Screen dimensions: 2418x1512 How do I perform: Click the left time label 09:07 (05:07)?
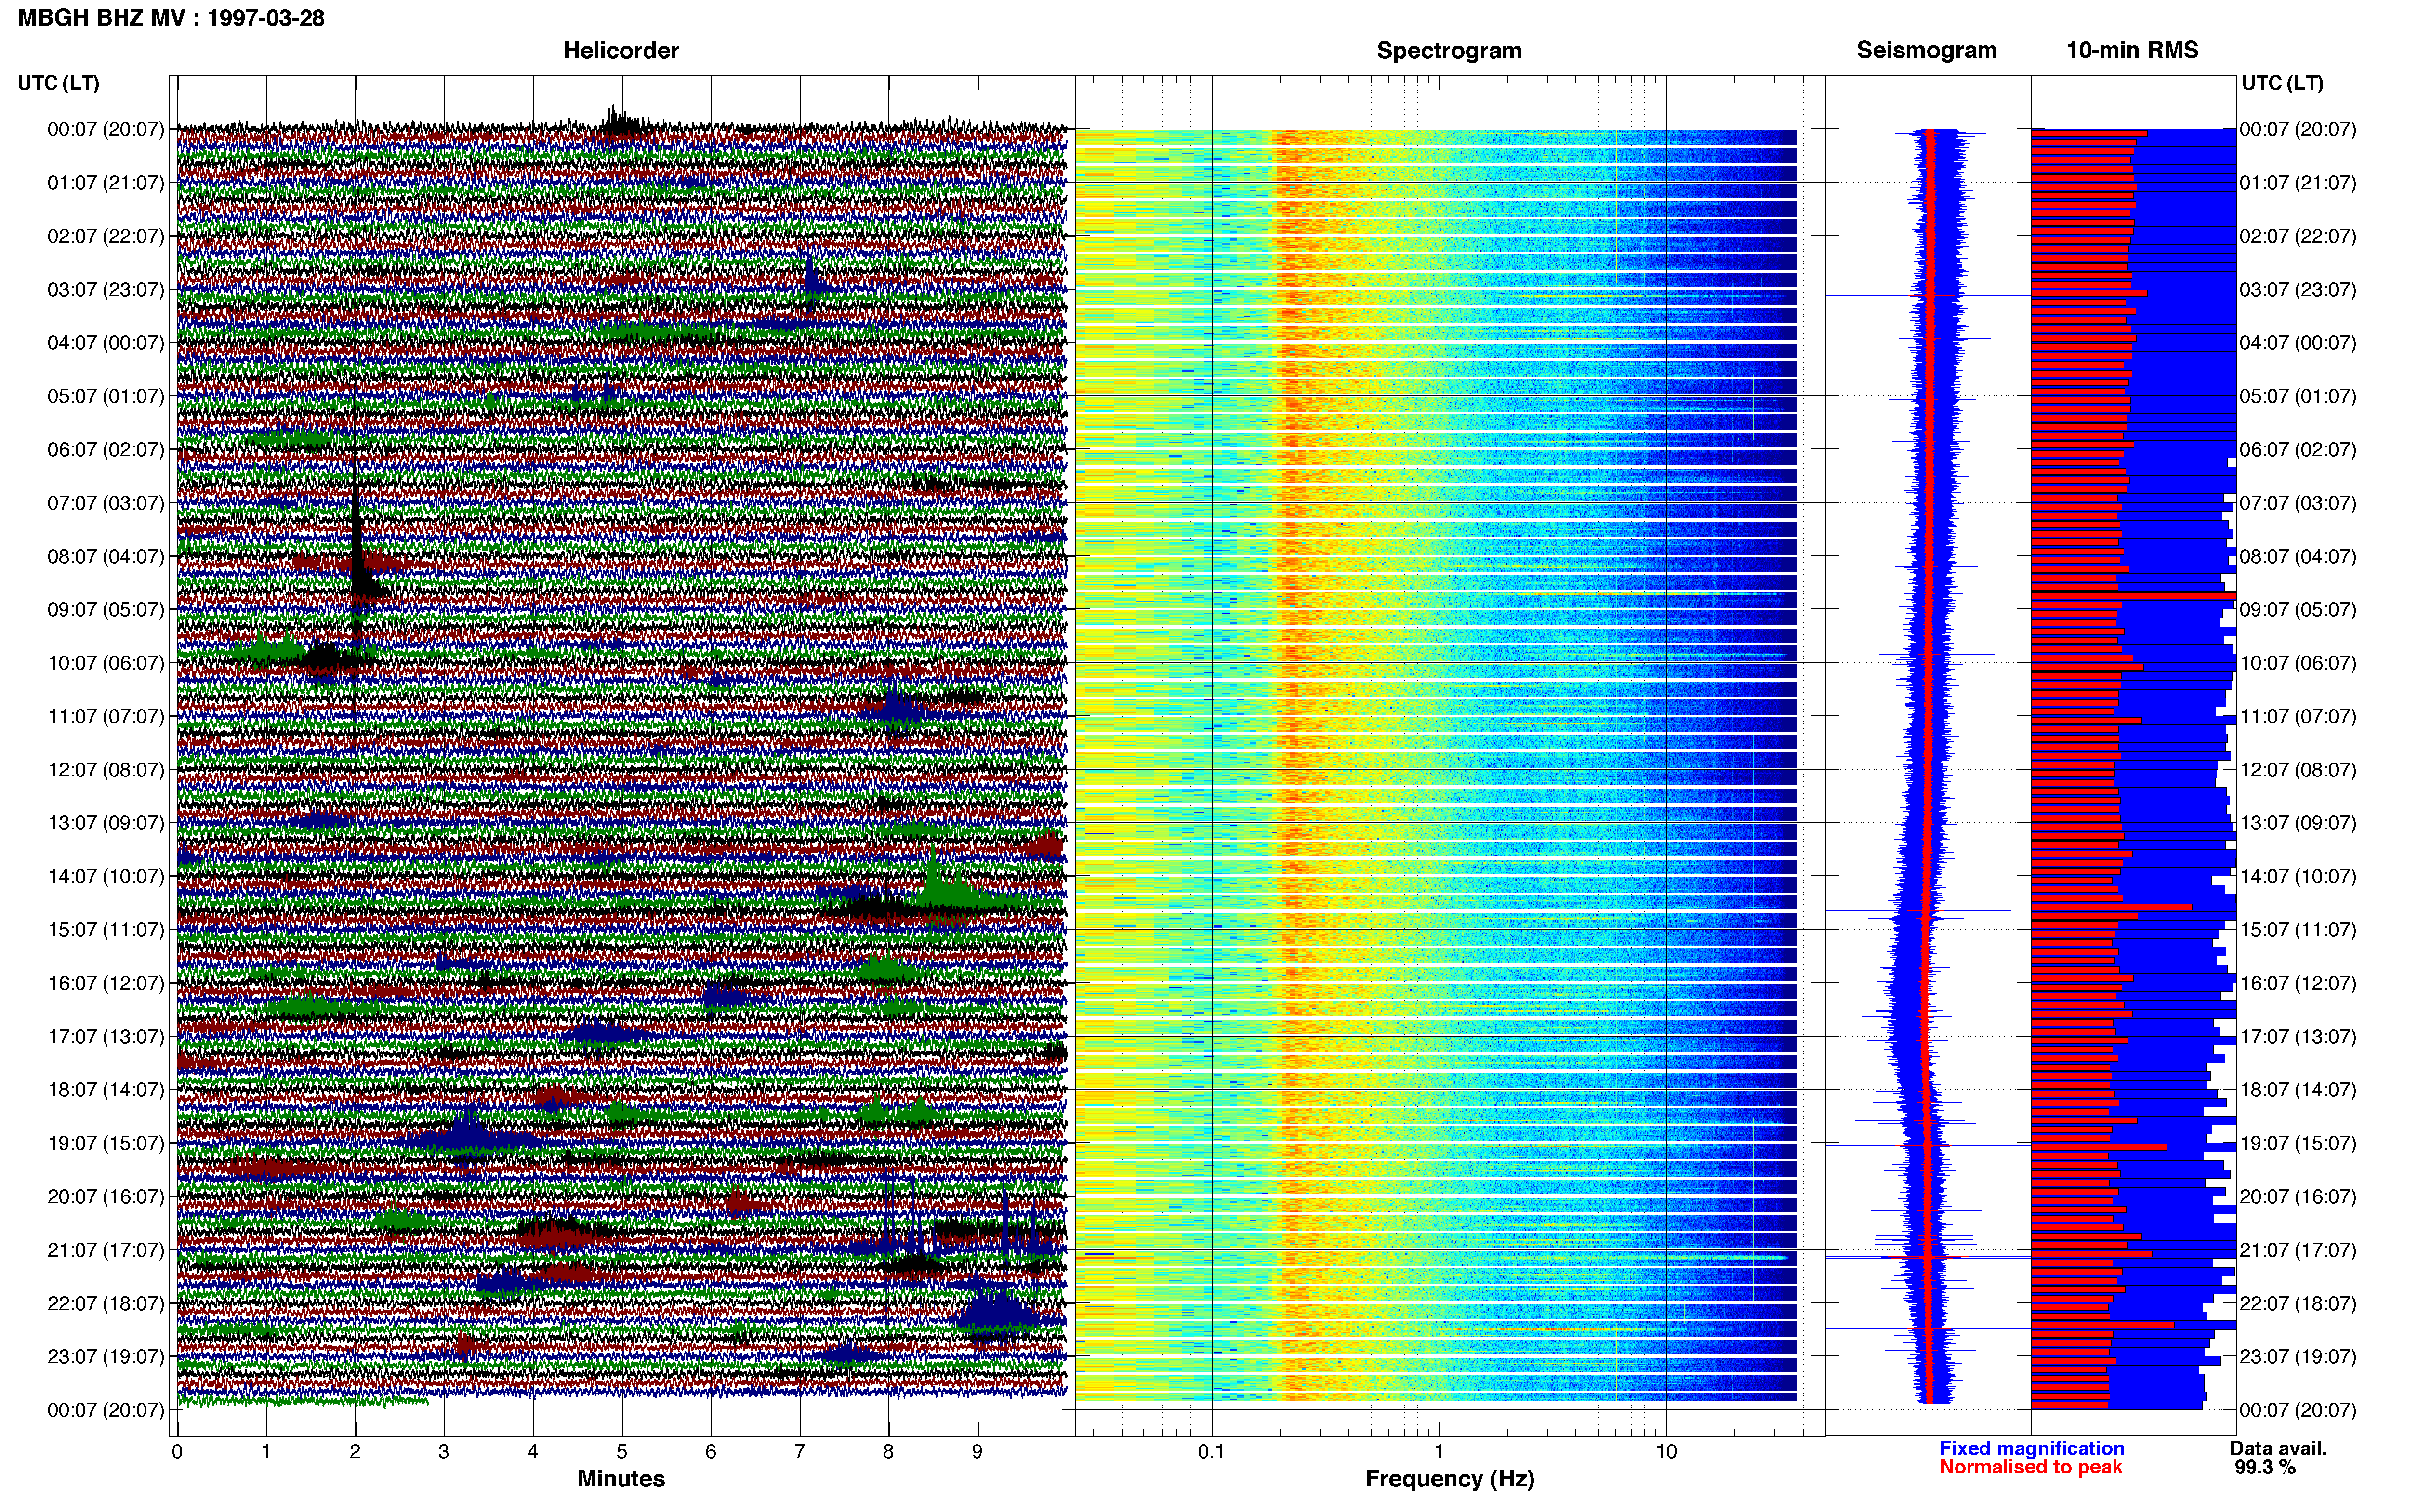coord(106,609)
